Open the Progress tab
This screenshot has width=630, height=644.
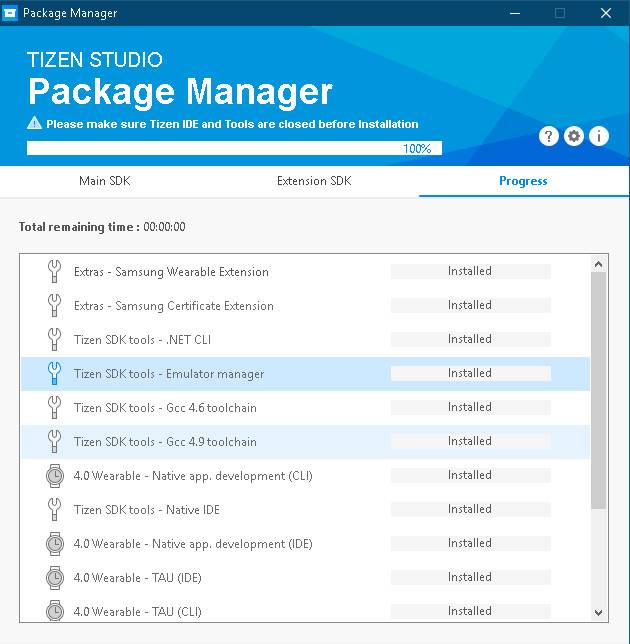[523, 181]
